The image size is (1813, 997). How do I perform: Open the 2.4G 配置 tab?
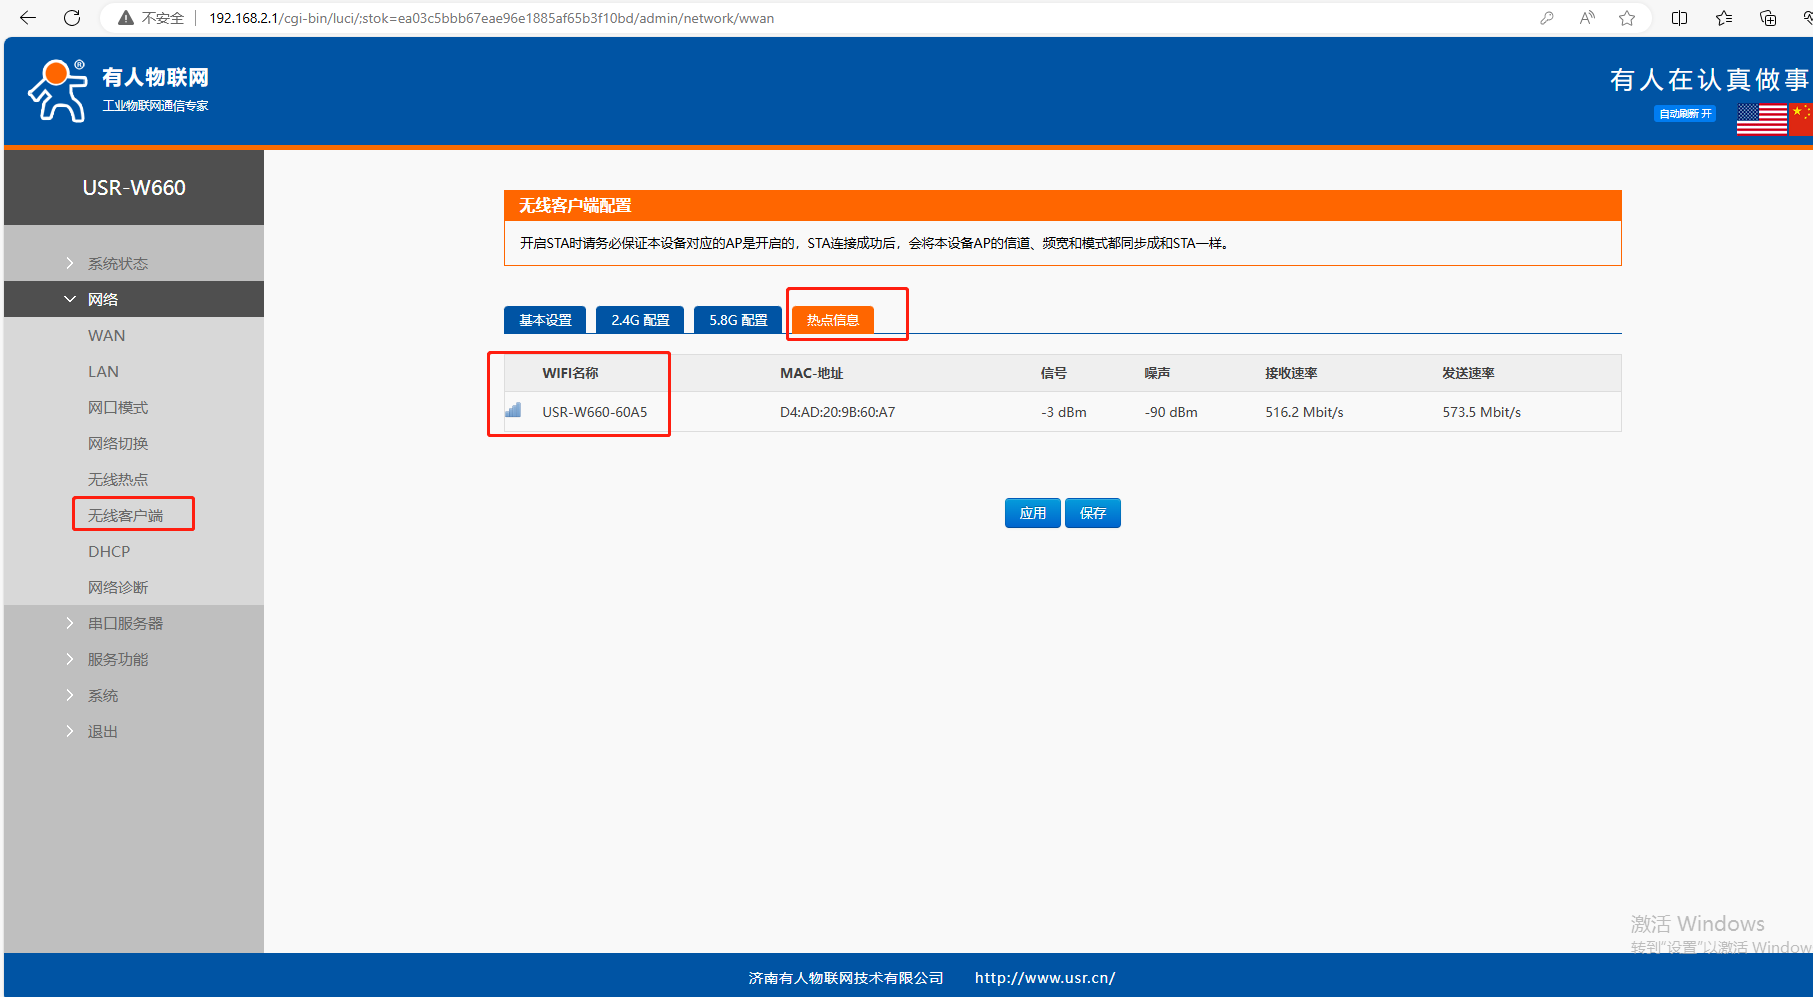pyautogui.click(x=640, y=320)
